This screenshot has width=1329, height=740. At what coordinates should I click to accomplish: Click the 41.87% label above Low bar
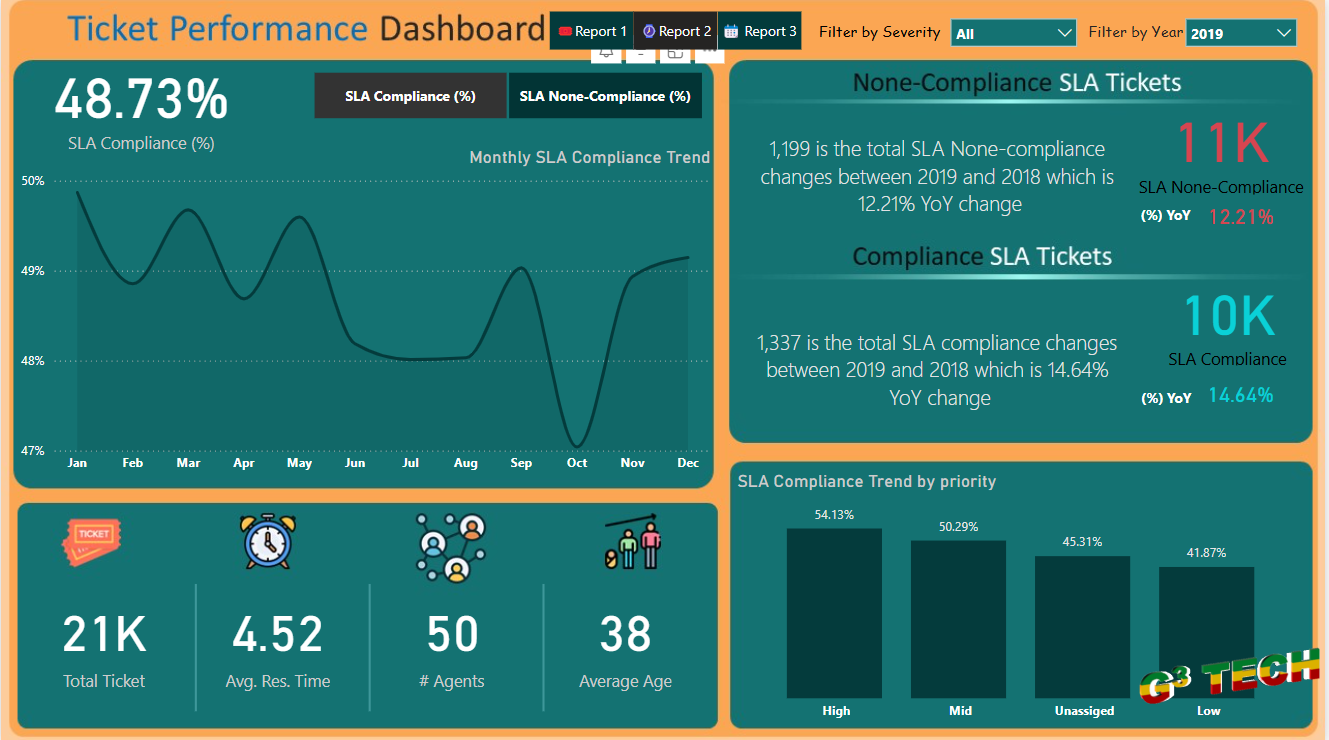coord(1206,553)
